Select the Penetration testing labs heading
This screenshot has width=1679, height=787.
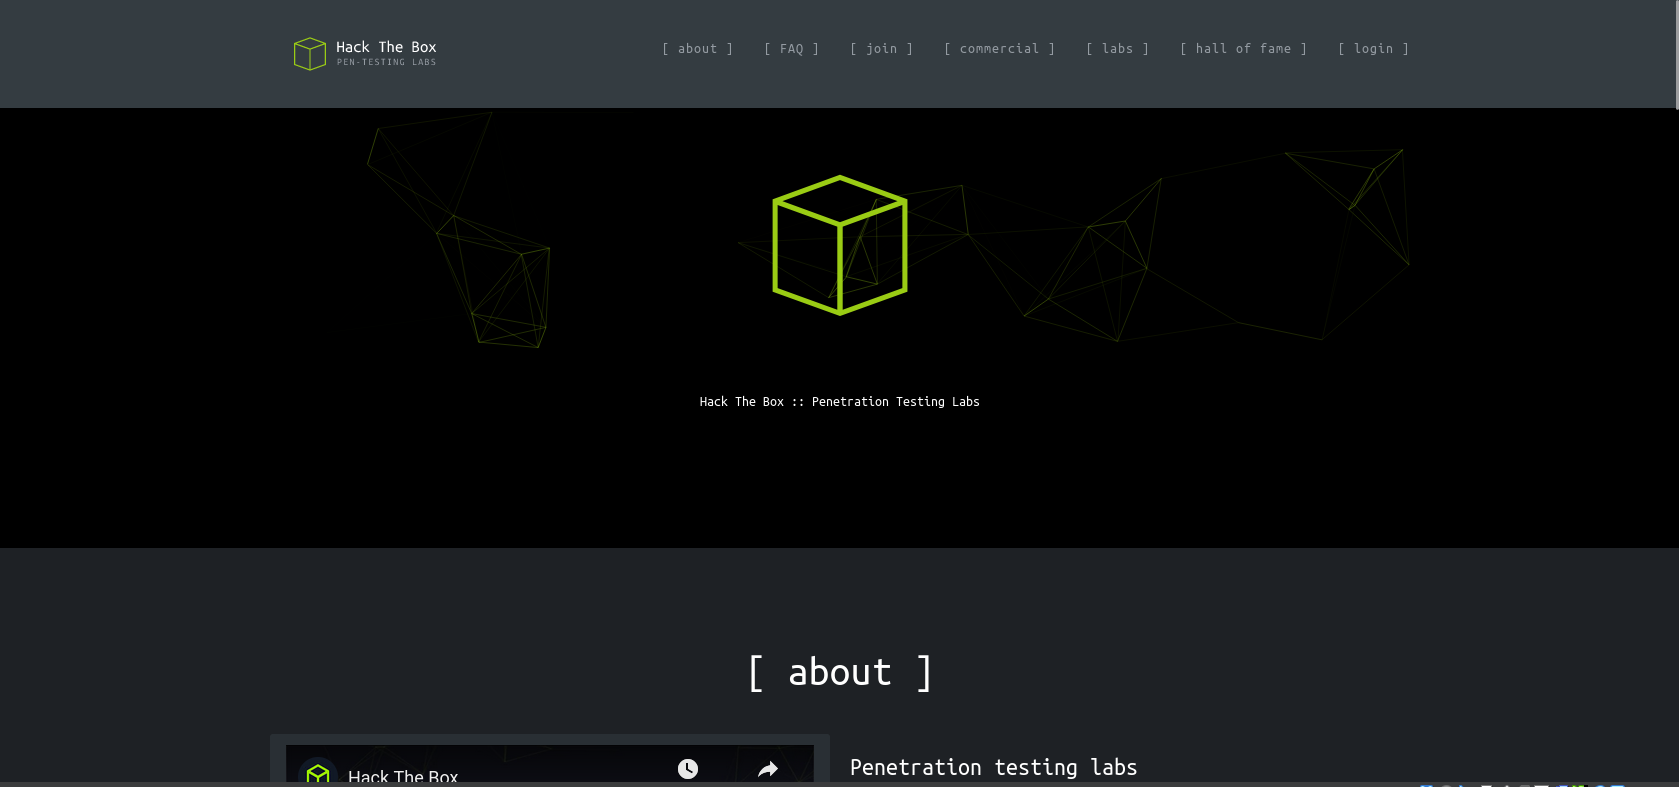pyautogui.click(x=993, y=767)
